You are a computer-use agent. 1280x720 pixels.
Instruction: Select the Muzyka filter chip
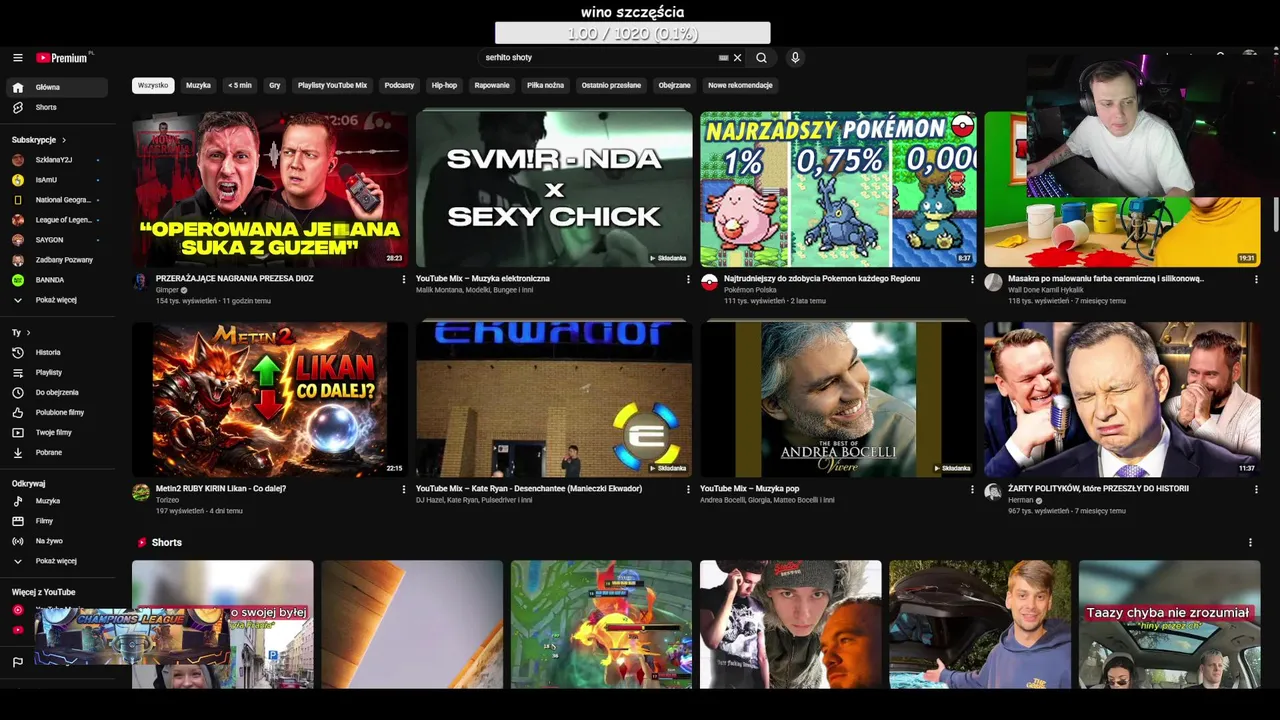coord(198,85)
